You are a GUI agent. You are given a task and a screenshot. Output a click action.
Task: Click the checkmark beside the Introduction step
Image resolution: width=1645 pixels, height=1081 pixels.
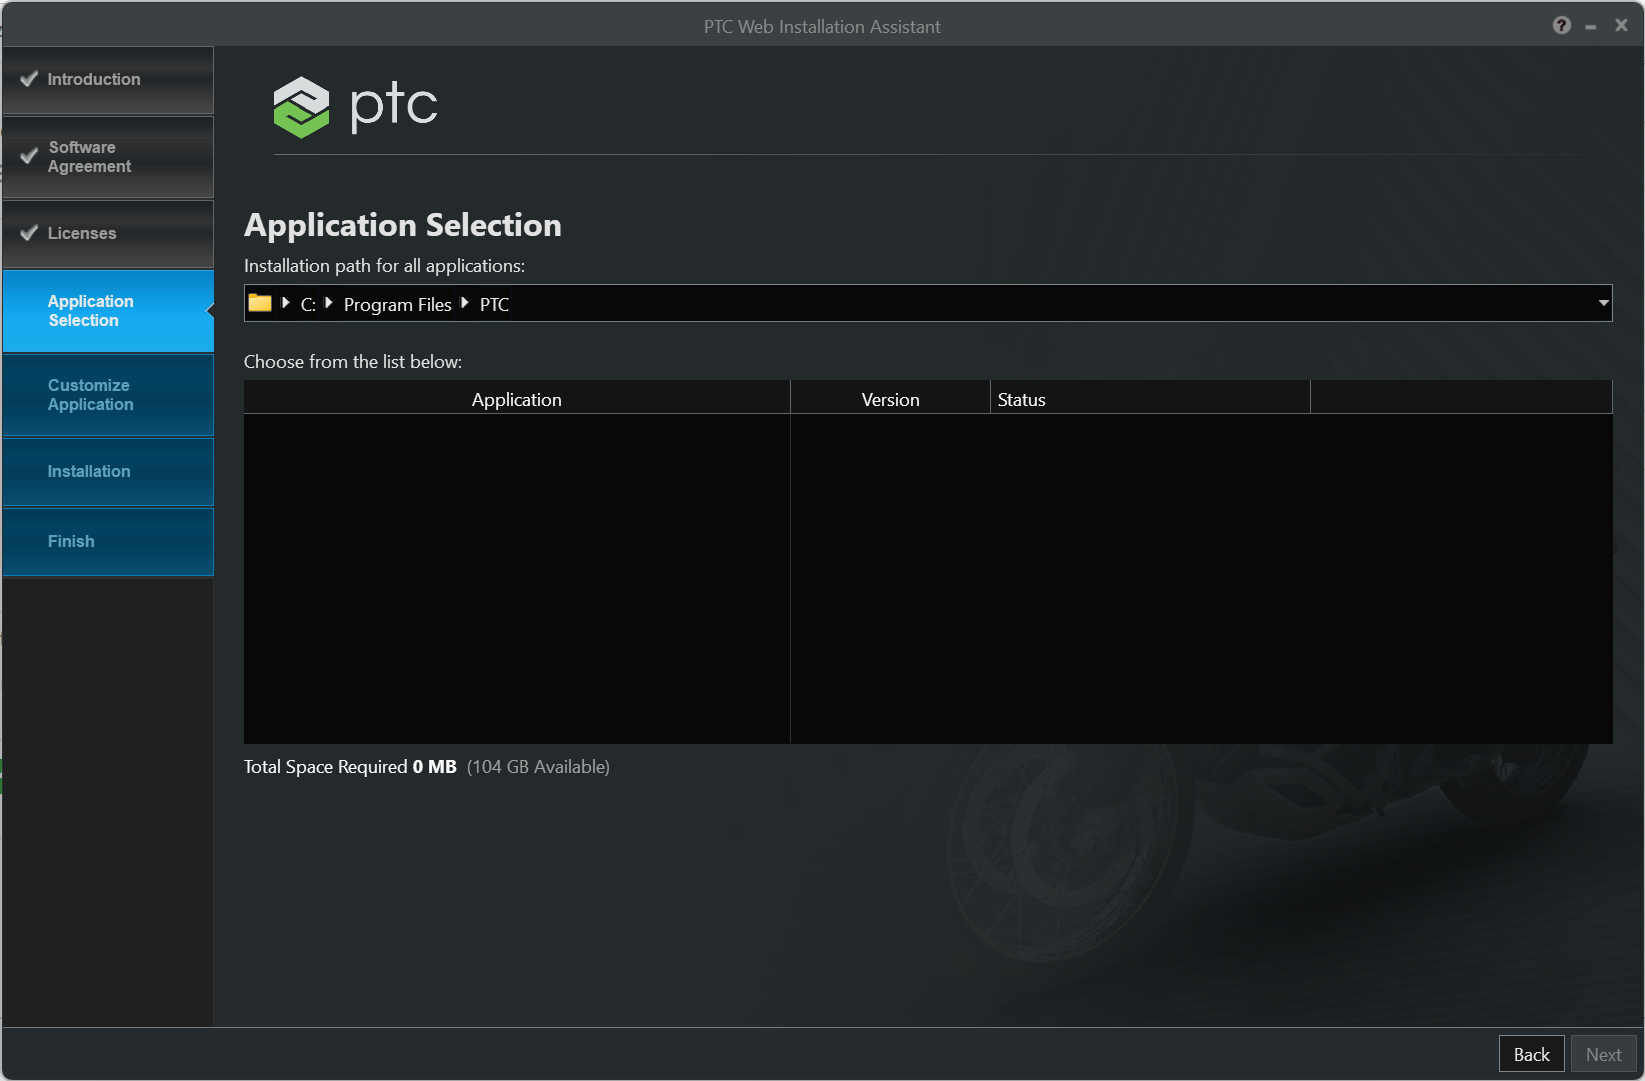tap(28, 77)
